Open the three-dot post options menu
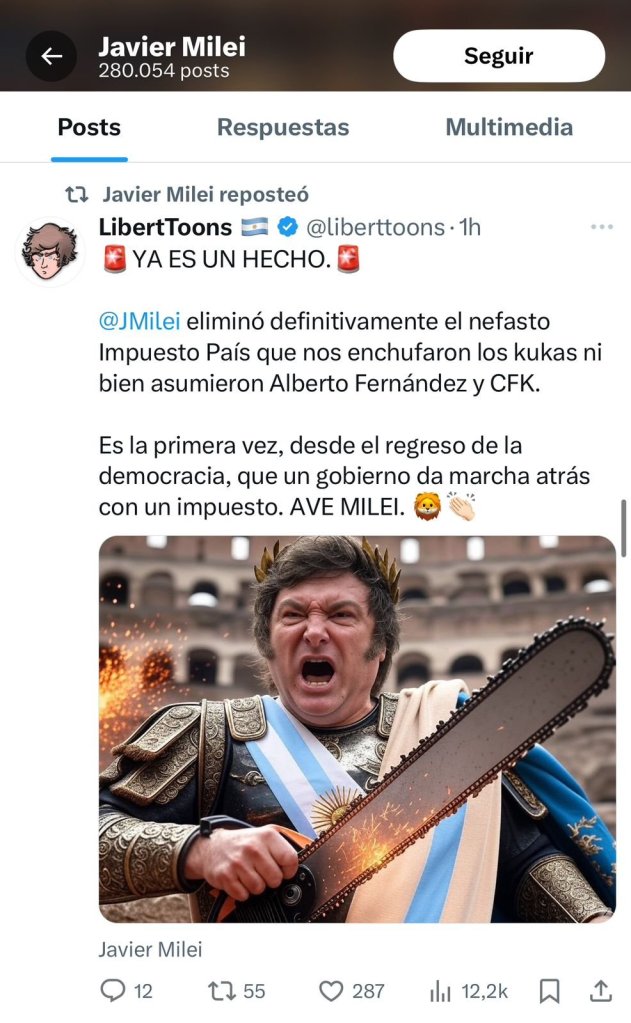631x1023 pixels. click(x=601, y=227)
